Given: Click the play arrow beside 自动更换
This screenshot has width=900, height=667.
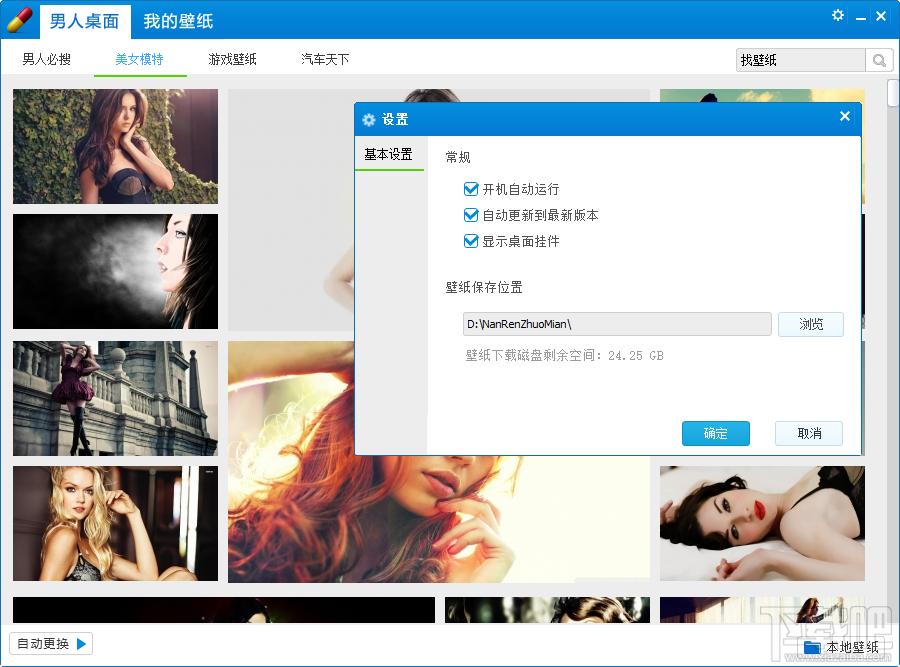Looking at the screenshot, I should coord(82,643).
